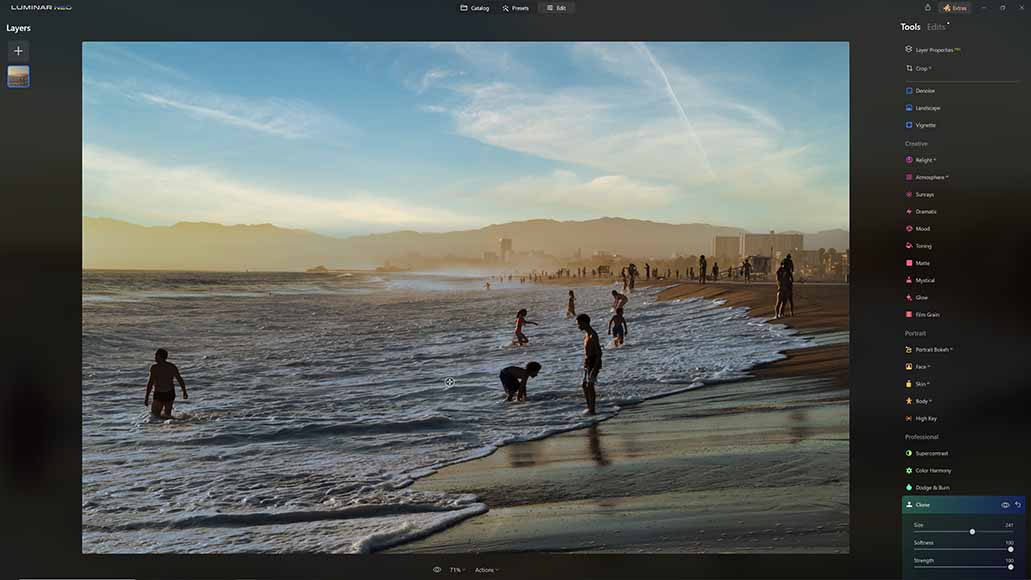Click the share/export icon near Extras
This screenshot has height=580, width=1031.
pyautogui.click(x=928, y=8)
